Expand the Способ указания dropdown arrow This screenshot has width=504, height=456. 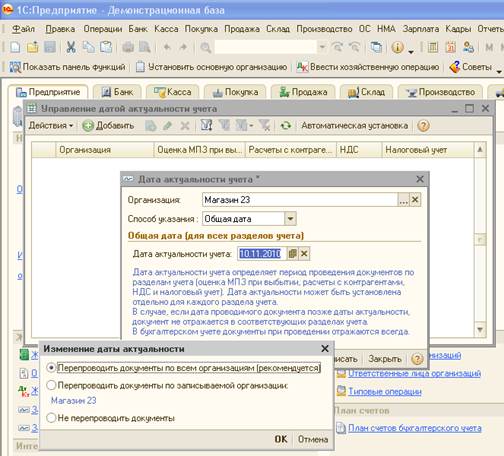(x=290, y=219)
